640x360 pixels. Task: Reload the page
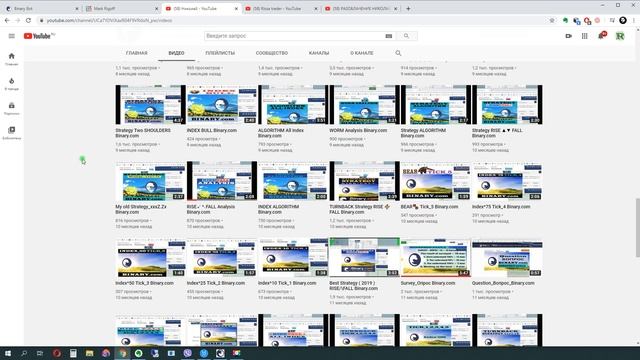click(28, 20)
